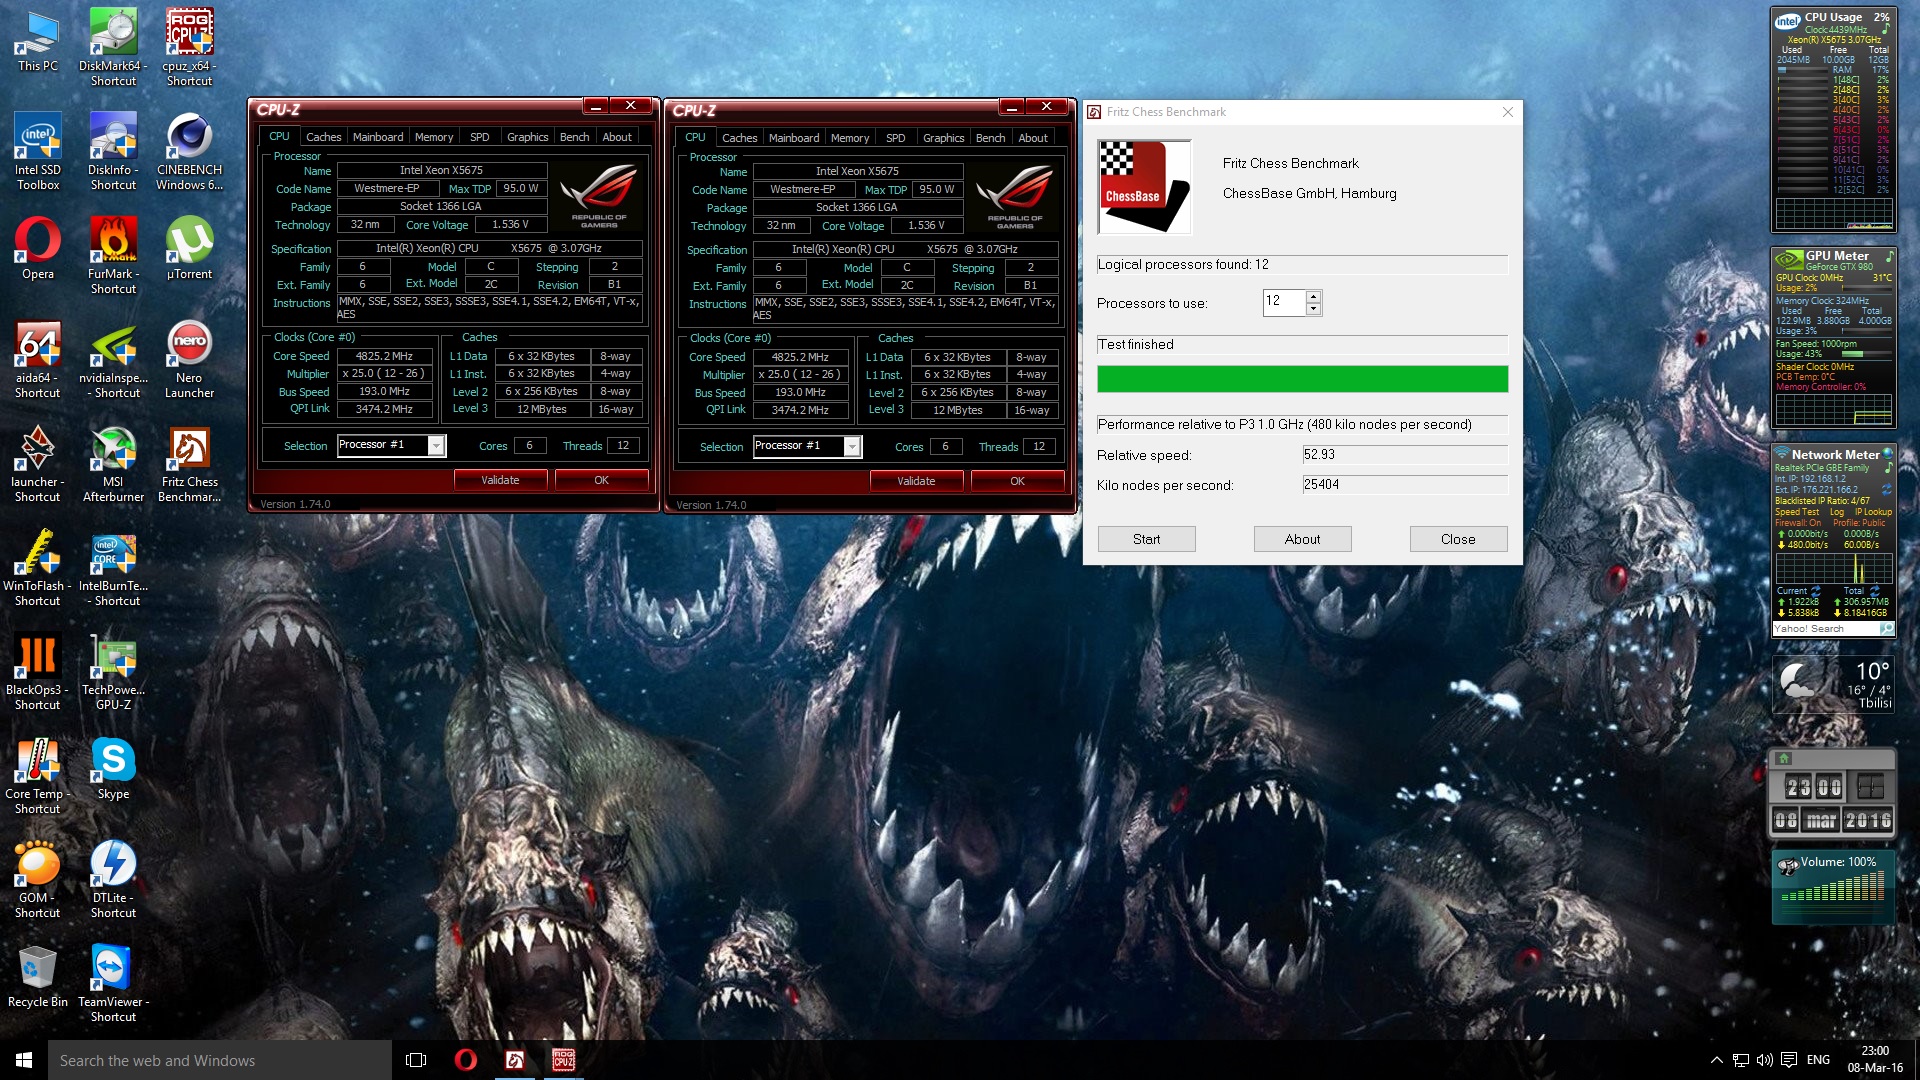Open Bench tab in right CPU-Z window
The image size is (1920, 1080).
click(990, 138)
